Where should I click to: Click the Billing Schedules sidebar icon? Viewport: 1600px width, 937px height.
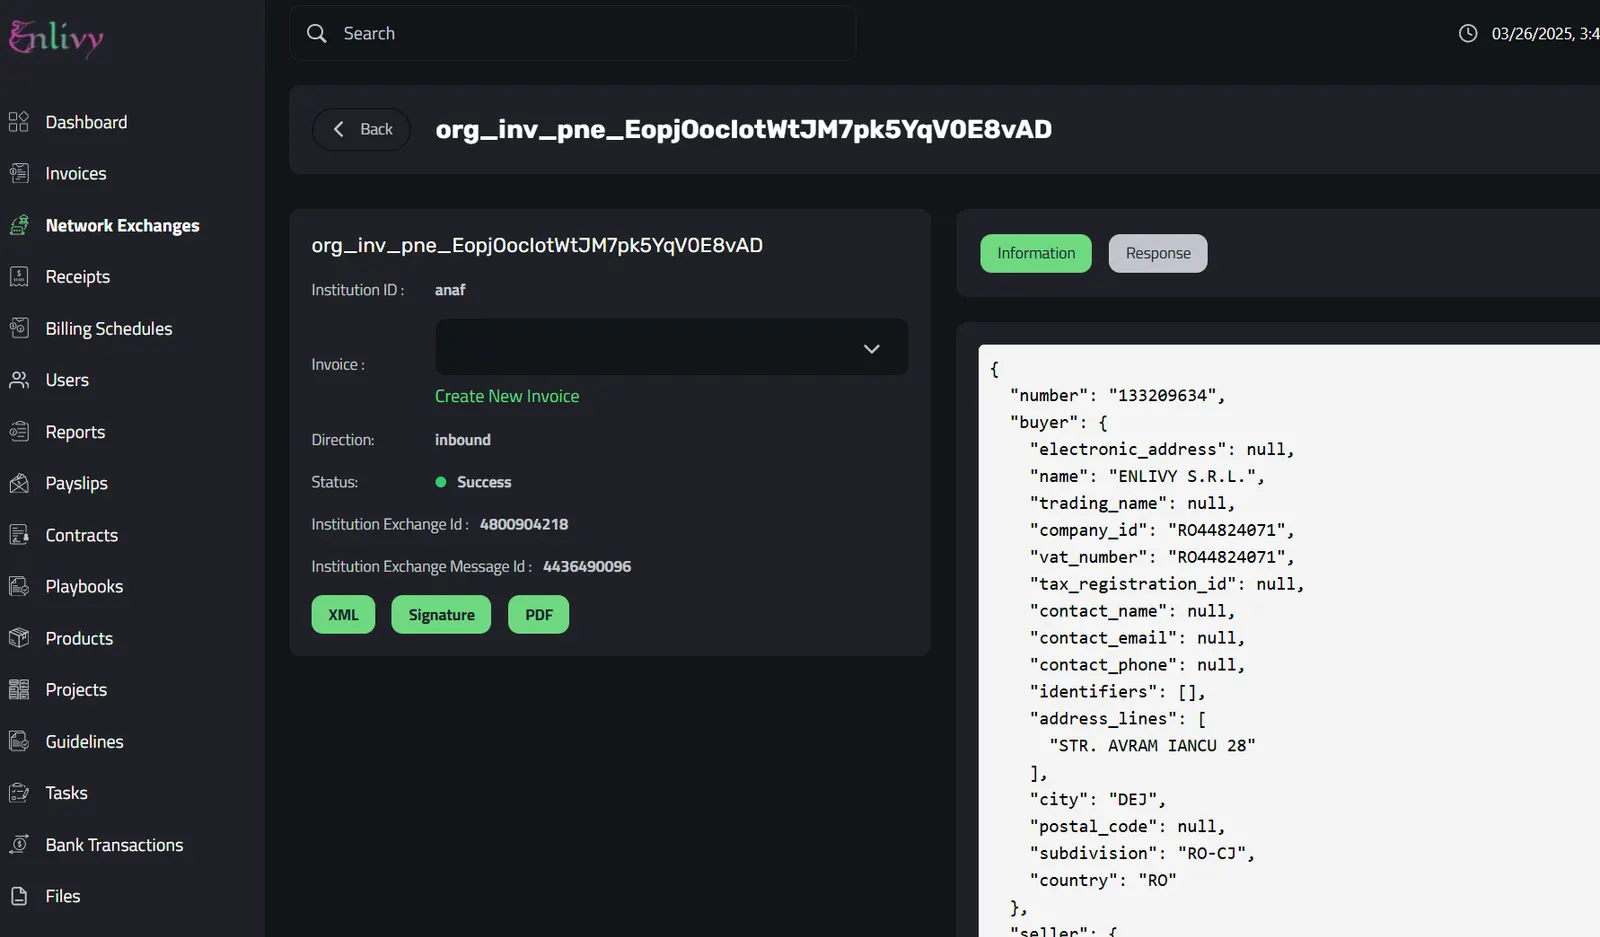coord(19,328)
